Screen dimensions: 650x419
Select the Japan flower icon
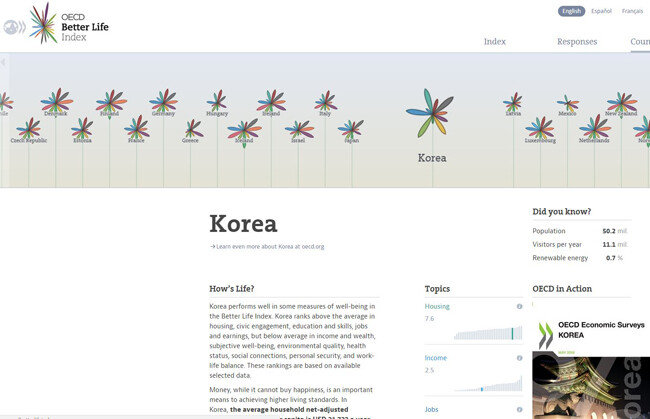351,128
